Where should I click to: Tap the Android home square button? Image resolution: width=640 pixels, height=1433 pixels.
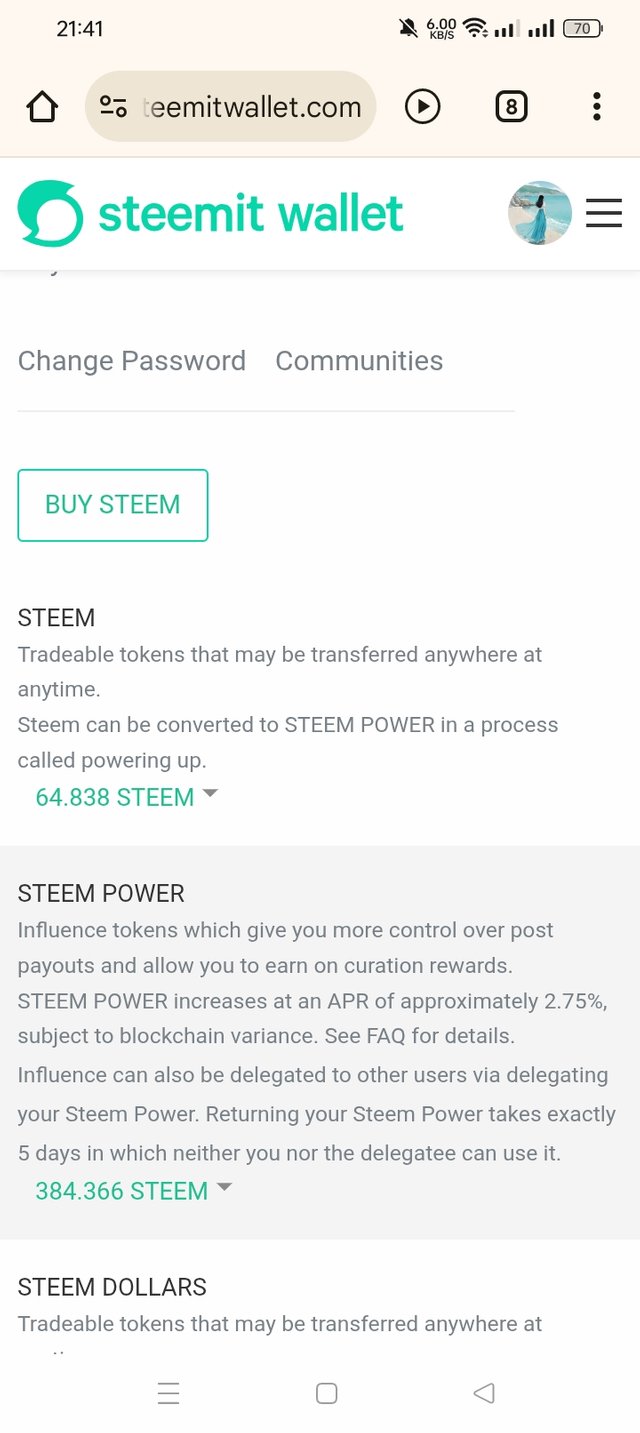click(326, 1393)
